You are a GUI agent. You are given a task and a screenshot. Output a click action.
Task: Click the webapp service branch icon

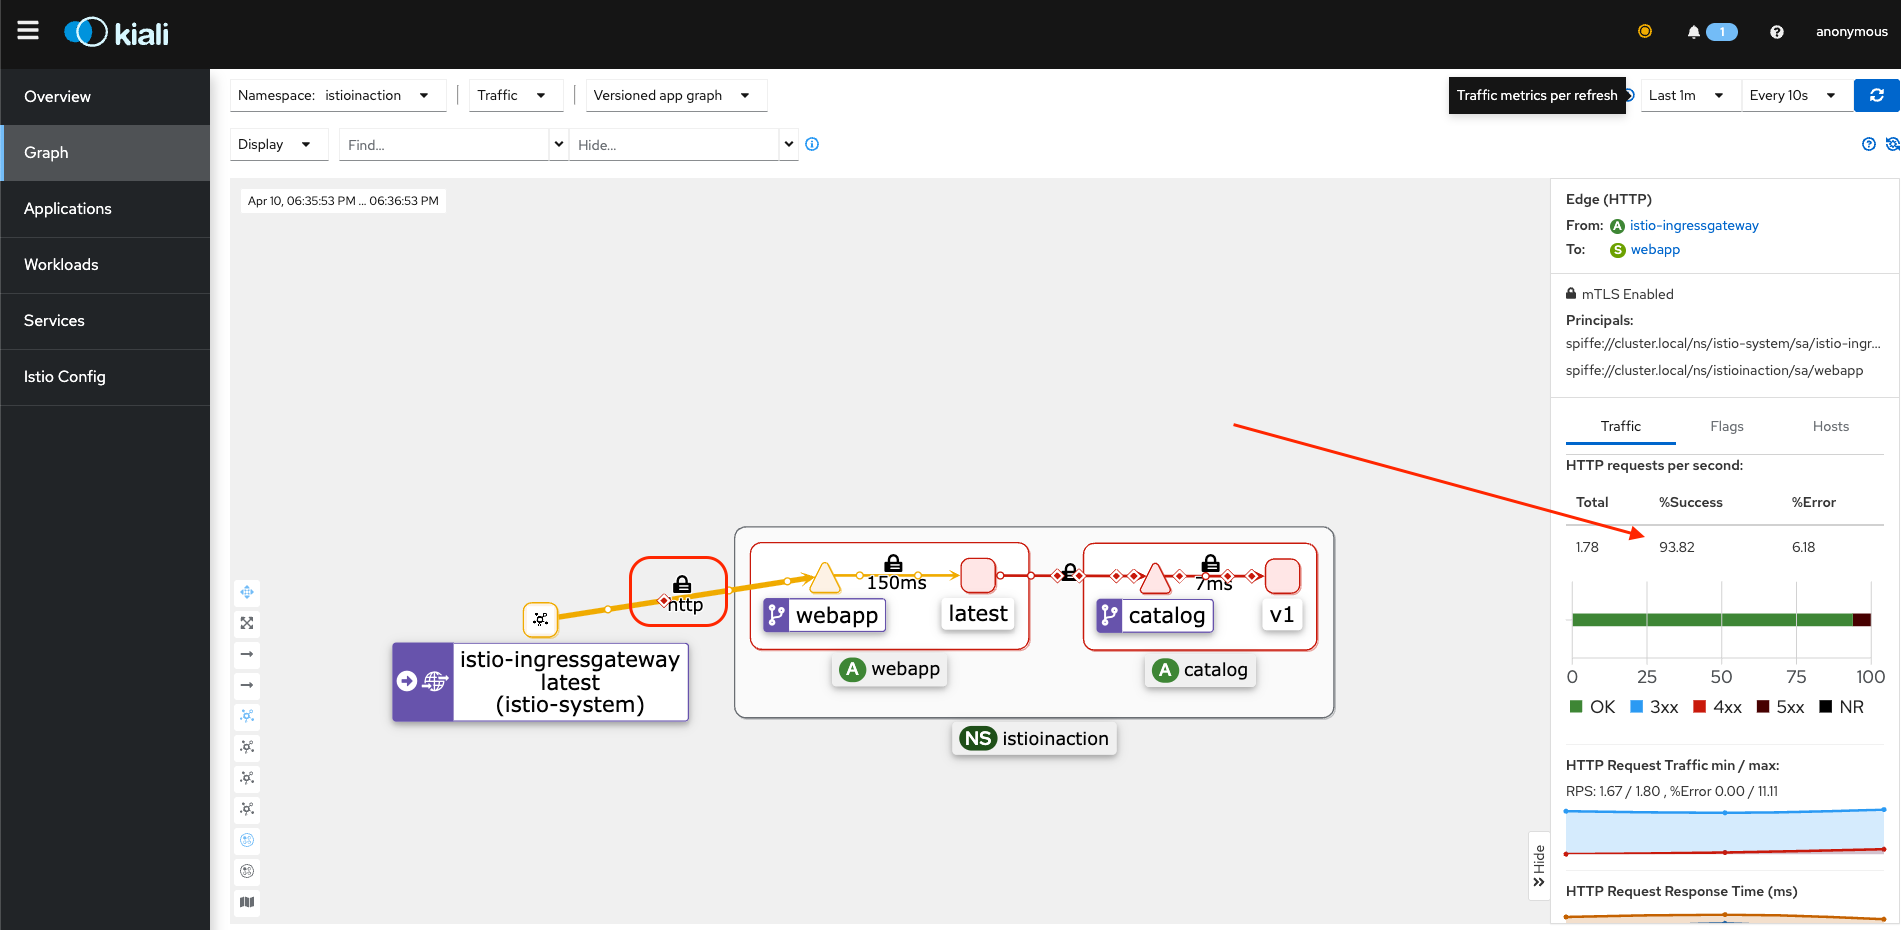tap(777, 615)
